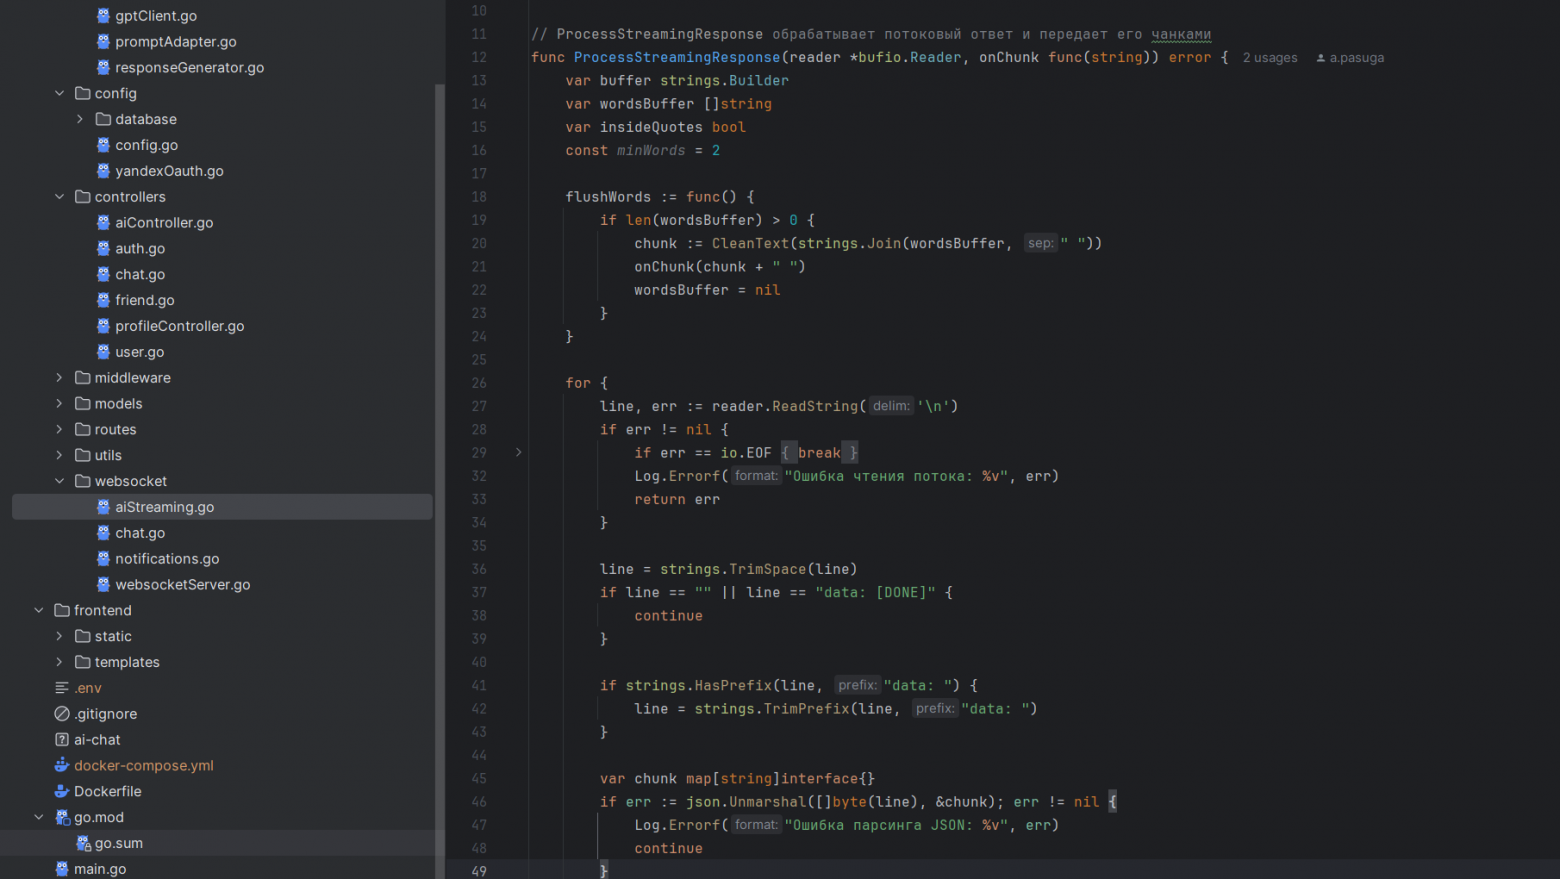
Task: Click the flushWords variable on line 18
Action: pos(608,197)
